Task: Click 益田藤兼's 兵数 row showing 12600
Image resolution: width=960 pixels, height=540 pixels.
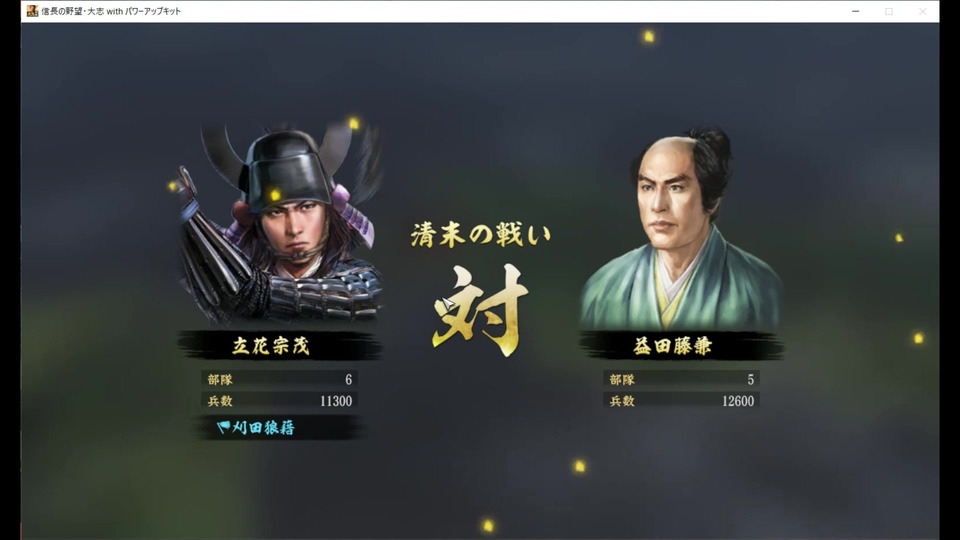Action: tap(681, 401)
